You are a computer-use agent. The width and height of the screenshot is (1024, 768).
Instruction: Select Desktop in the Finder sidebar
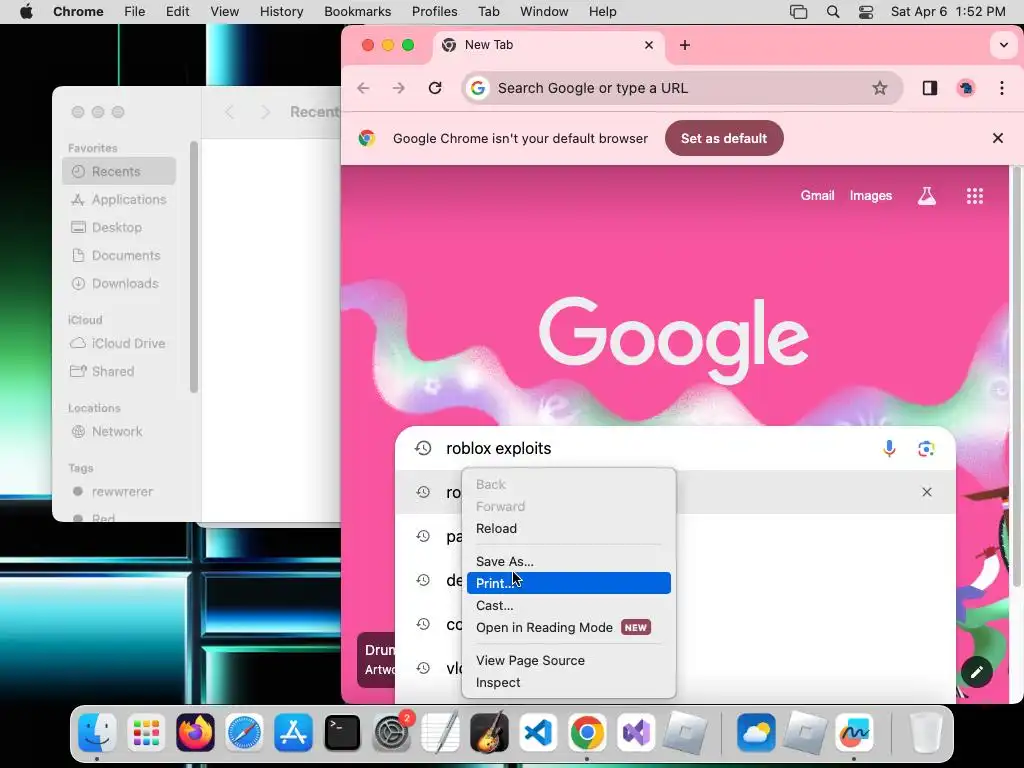[x=119, y=227]
